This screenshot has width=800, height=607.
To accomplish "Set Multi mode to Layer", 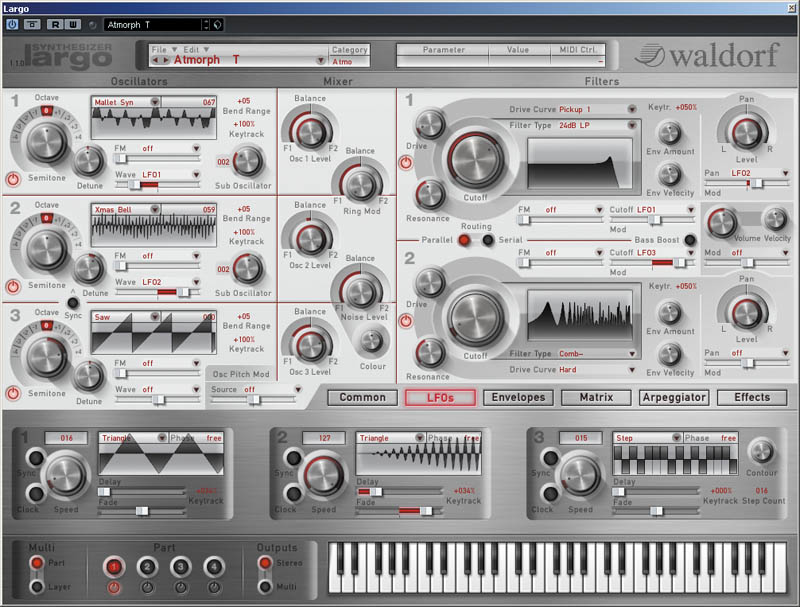I will click(37, 586).
